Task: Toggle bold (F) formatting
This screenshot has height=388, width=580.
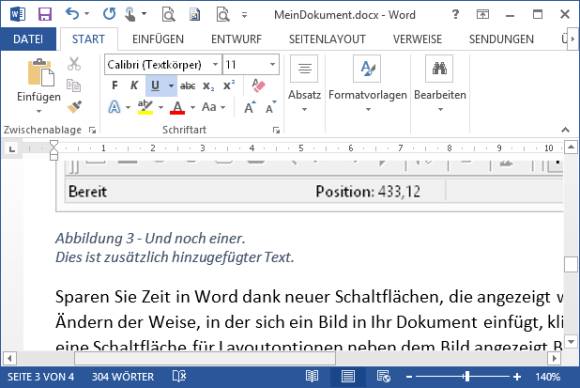Action: [x=115, y=85]
